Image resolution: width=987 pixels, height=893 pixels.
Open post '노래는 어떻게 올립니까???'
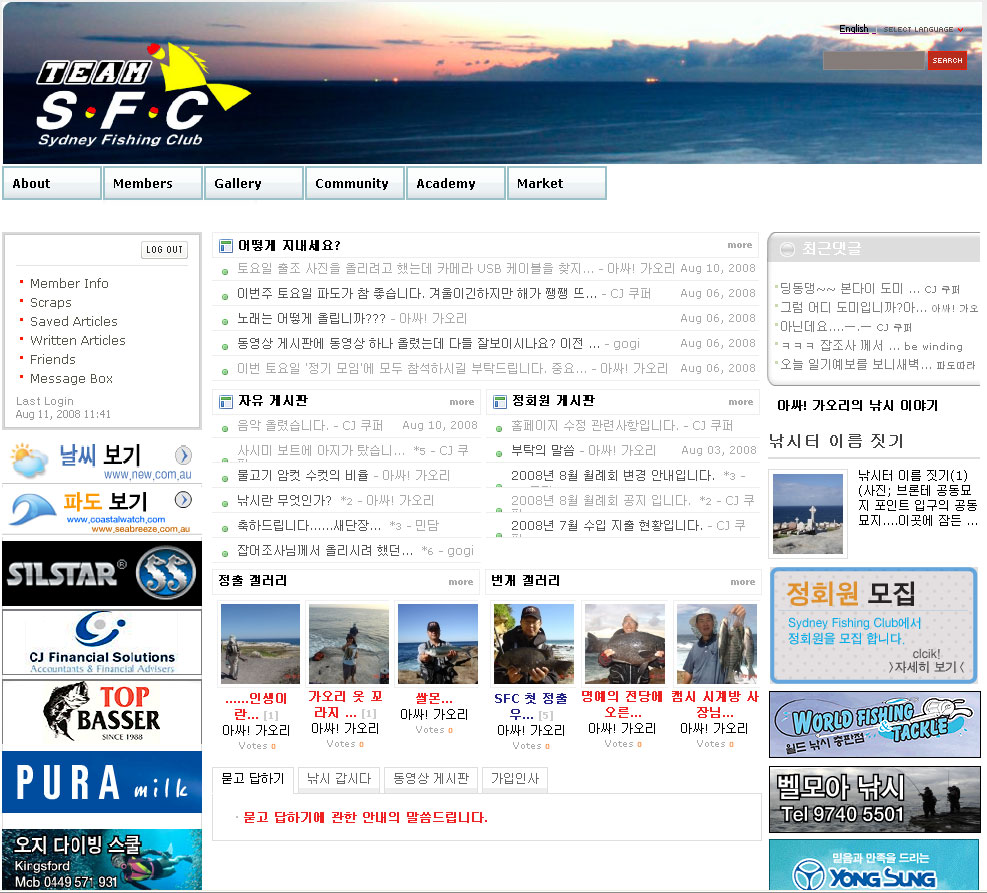311,318
